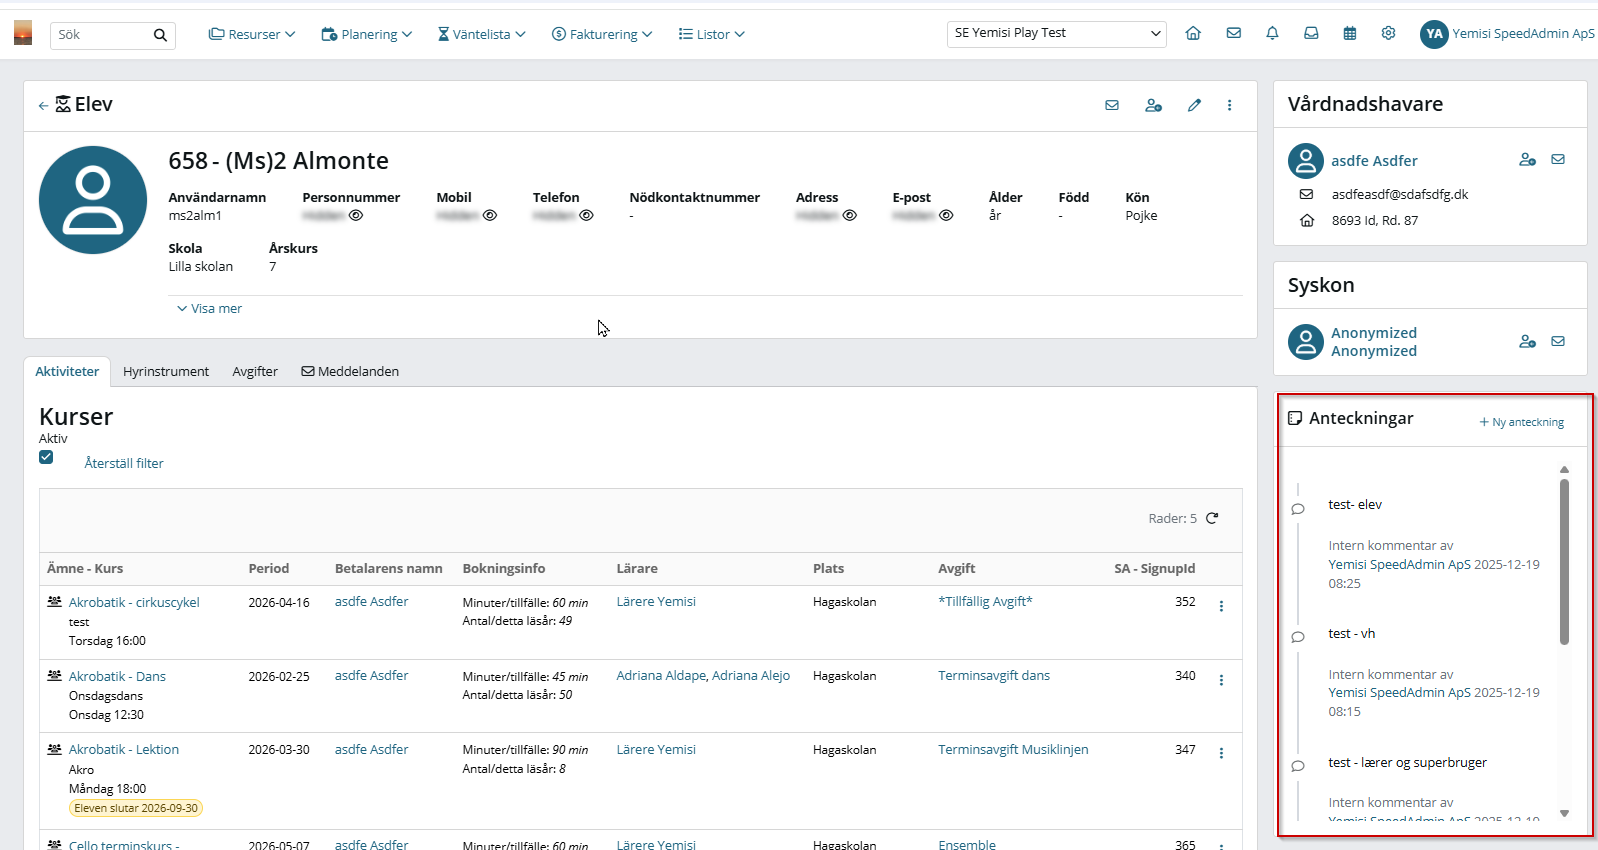Screen dimensions: 1598x850
Task: Open the SE Yemisi Play Test dropdown
Action: 1057,34
